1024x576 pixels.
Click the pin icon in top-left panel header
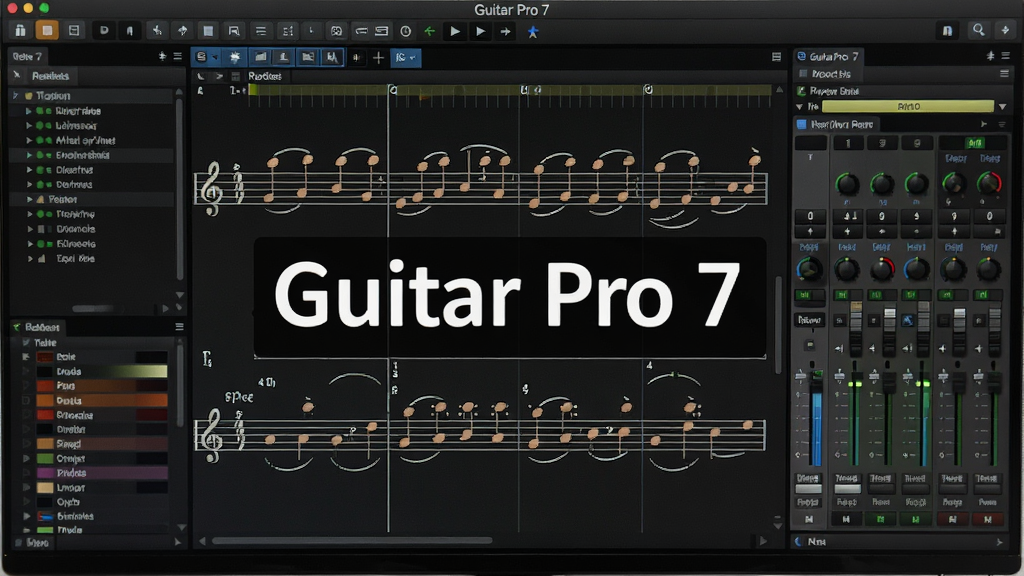point(163,56)
